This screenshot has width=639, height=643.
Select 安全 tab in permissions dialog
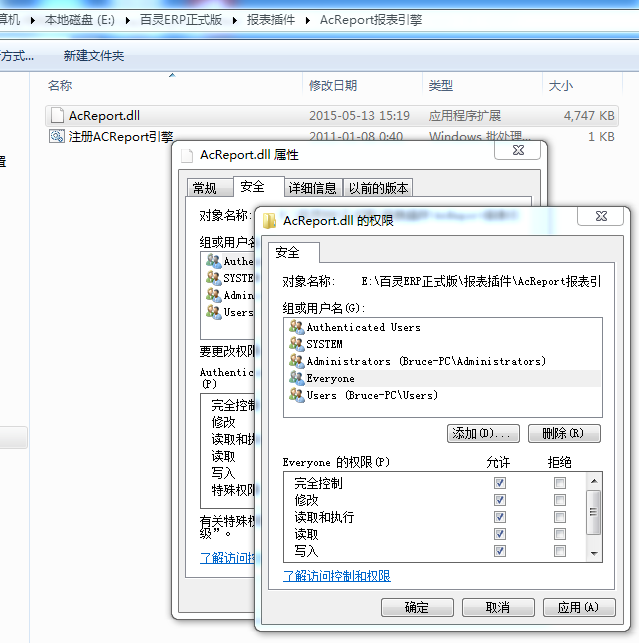click(x=293, y=252)
